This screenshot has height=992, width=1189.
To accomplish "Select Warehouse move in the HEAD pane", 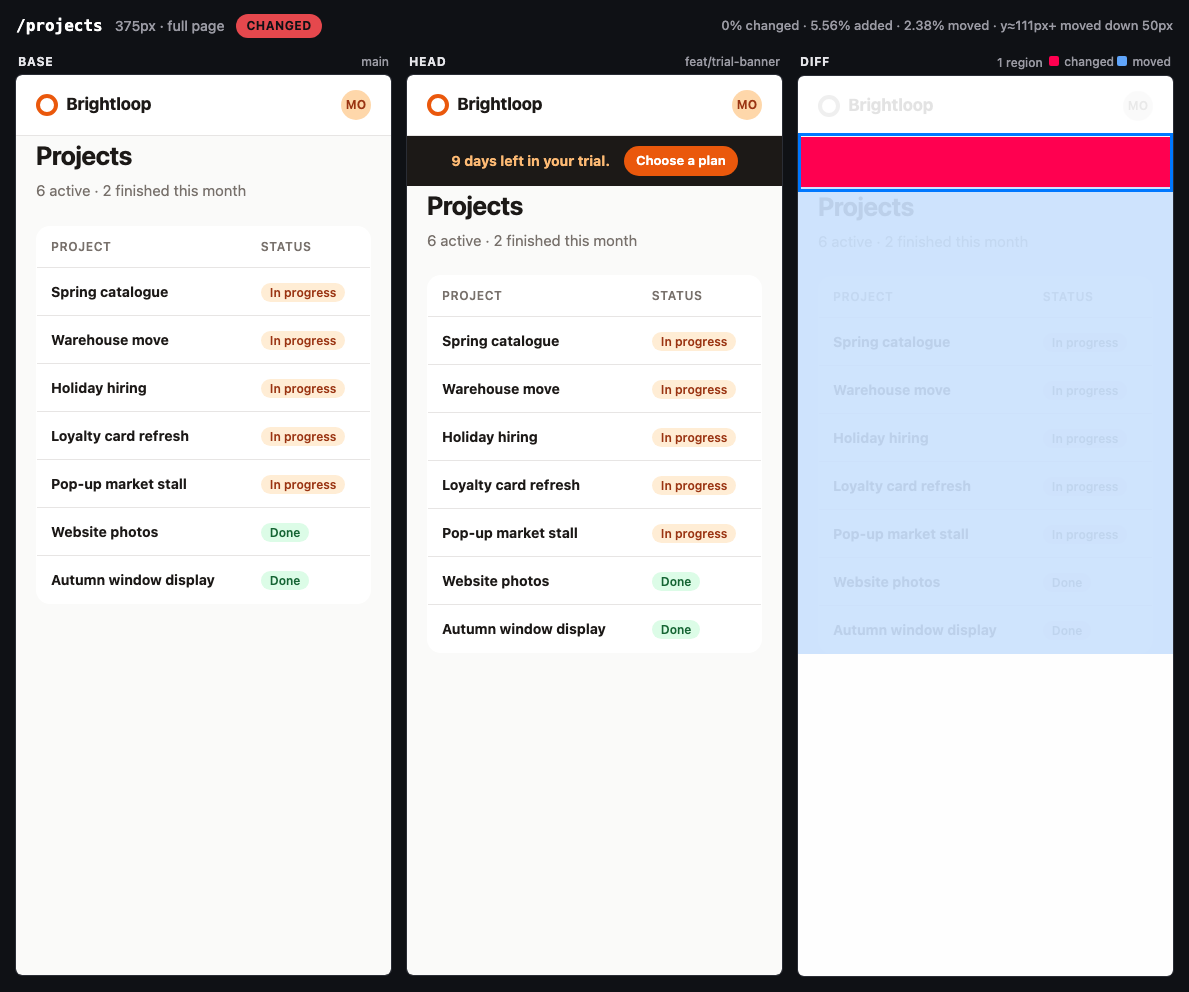I will (501, 389).
